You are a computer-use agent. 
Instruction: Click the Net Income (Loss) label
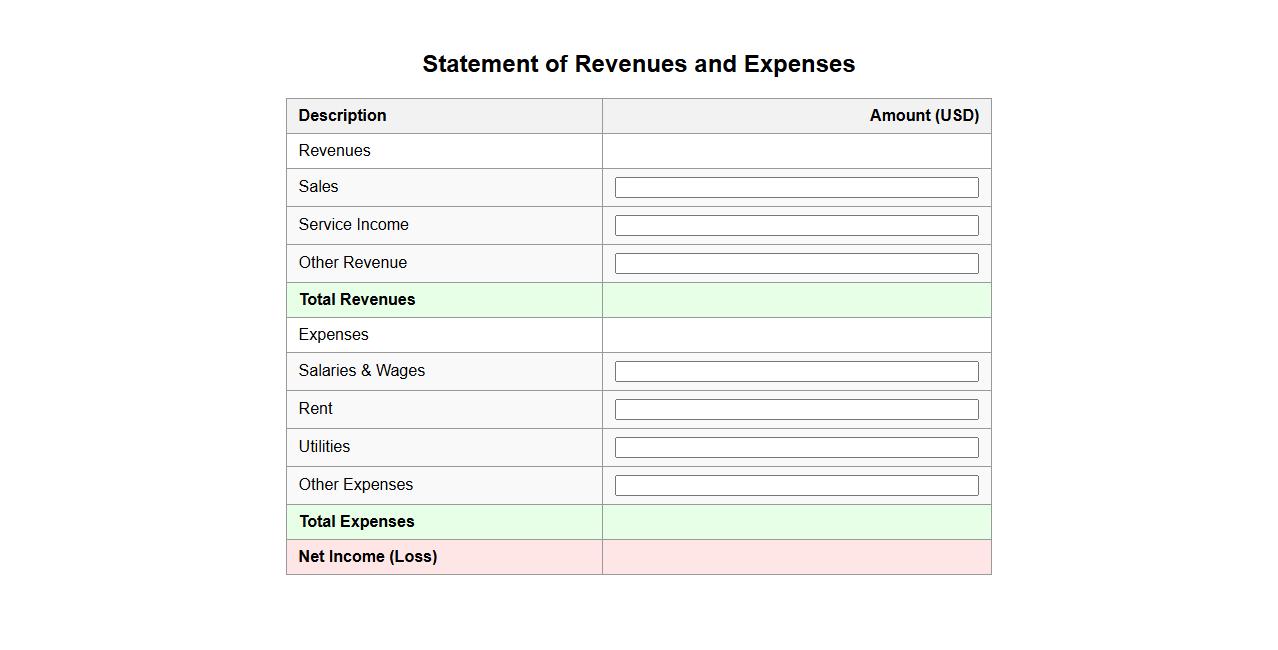click(x=367, y=557)
